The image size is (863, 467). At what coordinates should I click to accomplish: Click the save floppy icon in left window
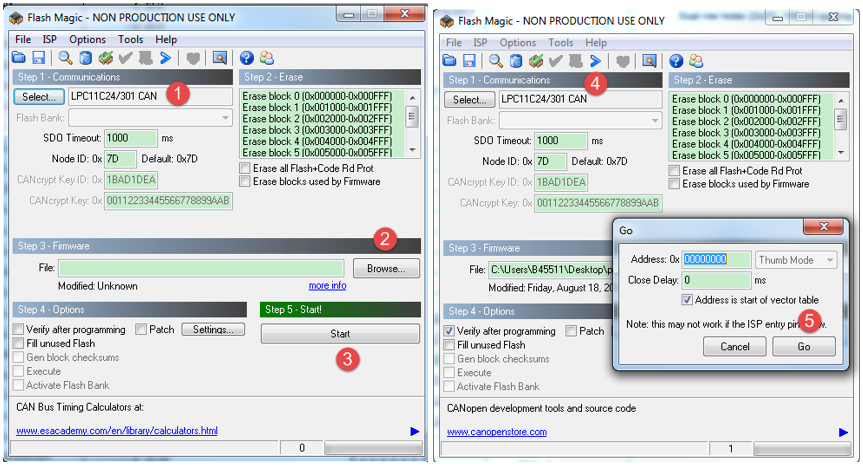(x=39, y=57)
